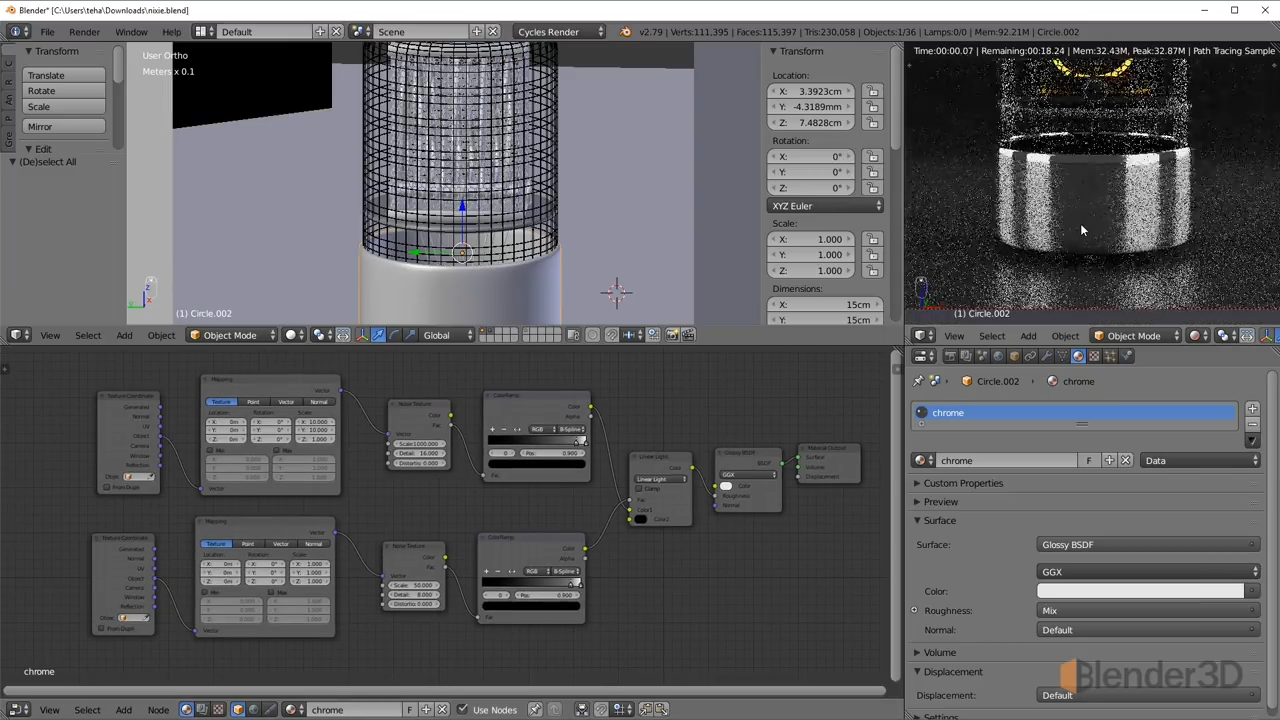This screenshot has width=1280, height=720.
Task: Unlink the chrome material with X icon
Action: tap(1126, 460)
